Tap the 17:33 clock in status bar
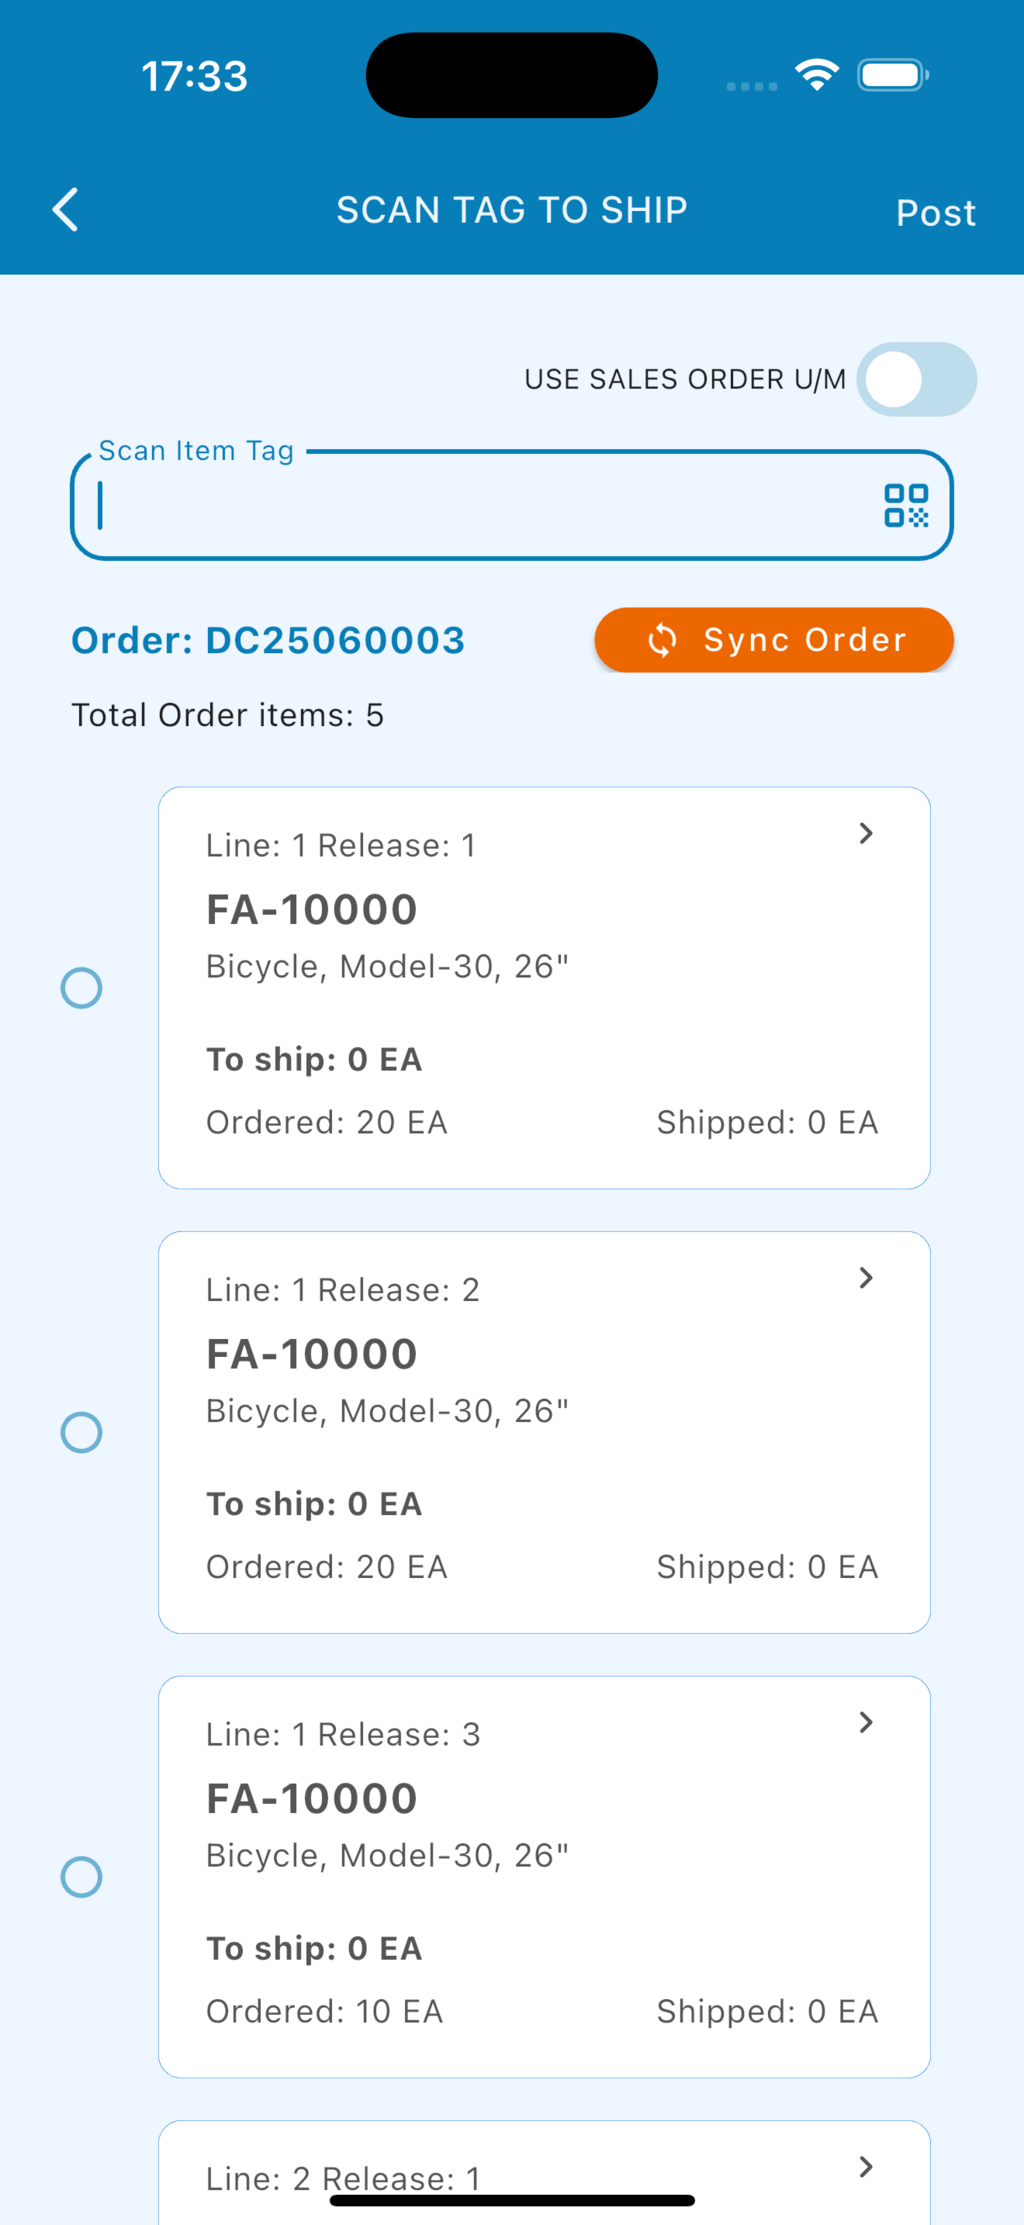This screenshot has height=2225, width=1024. [x=194, y=76]
